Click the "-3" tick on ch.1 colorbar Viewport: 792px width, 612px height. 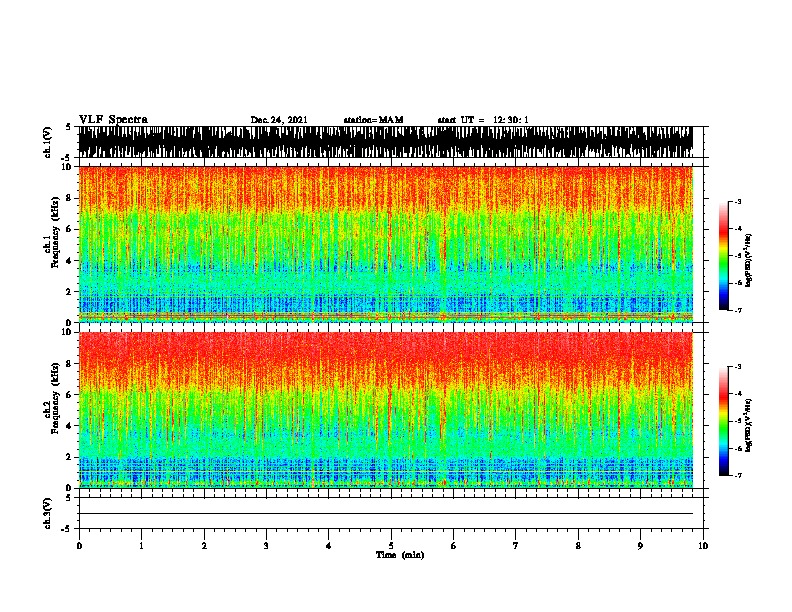coord(737,201)
